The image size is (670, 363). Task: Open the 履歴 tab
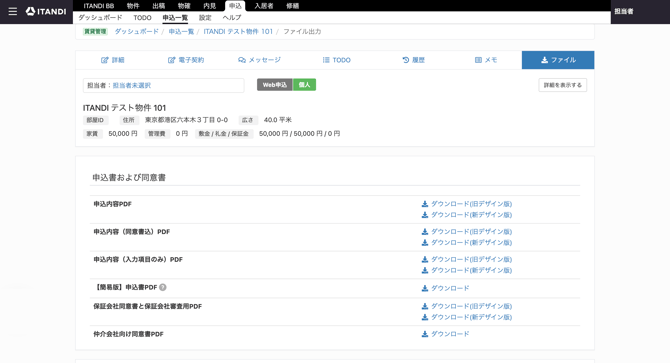point(414,60)
